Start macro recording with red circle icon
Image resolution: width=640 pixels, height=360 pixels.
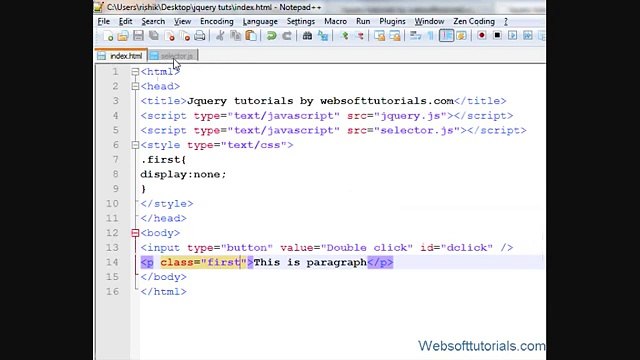pyautogui.click(x=482, y=36)
